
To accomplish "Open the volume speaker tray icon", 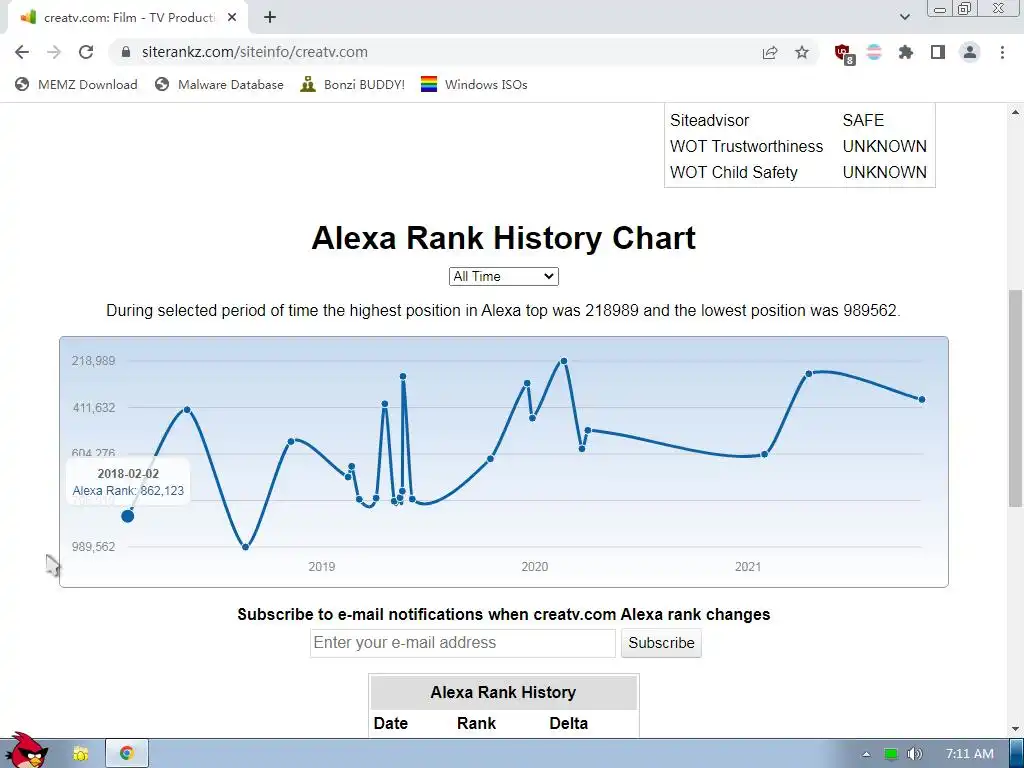I will pos(914,754).
